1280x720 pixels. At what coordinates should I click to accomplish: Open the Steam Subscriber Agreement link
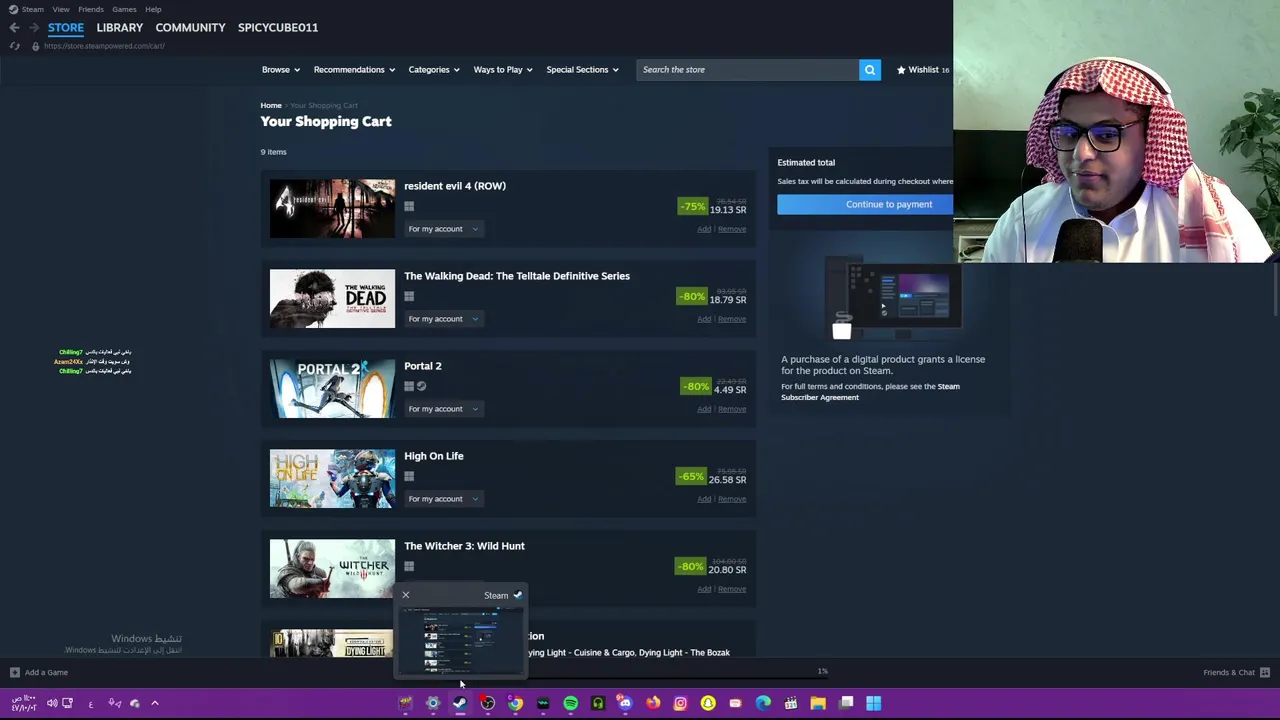click(870, 392)
